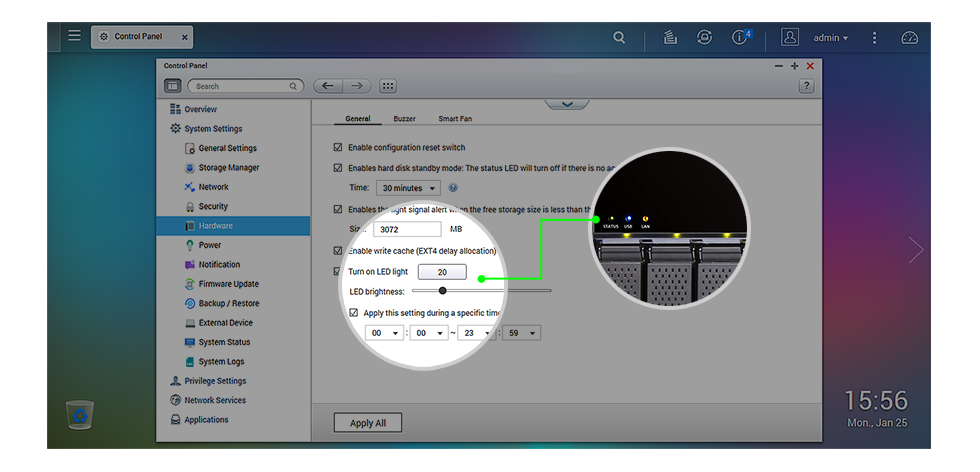Open the 30 minutes time dropdown
This screenshot has height=472, width=980.
(x=408, y=188)
